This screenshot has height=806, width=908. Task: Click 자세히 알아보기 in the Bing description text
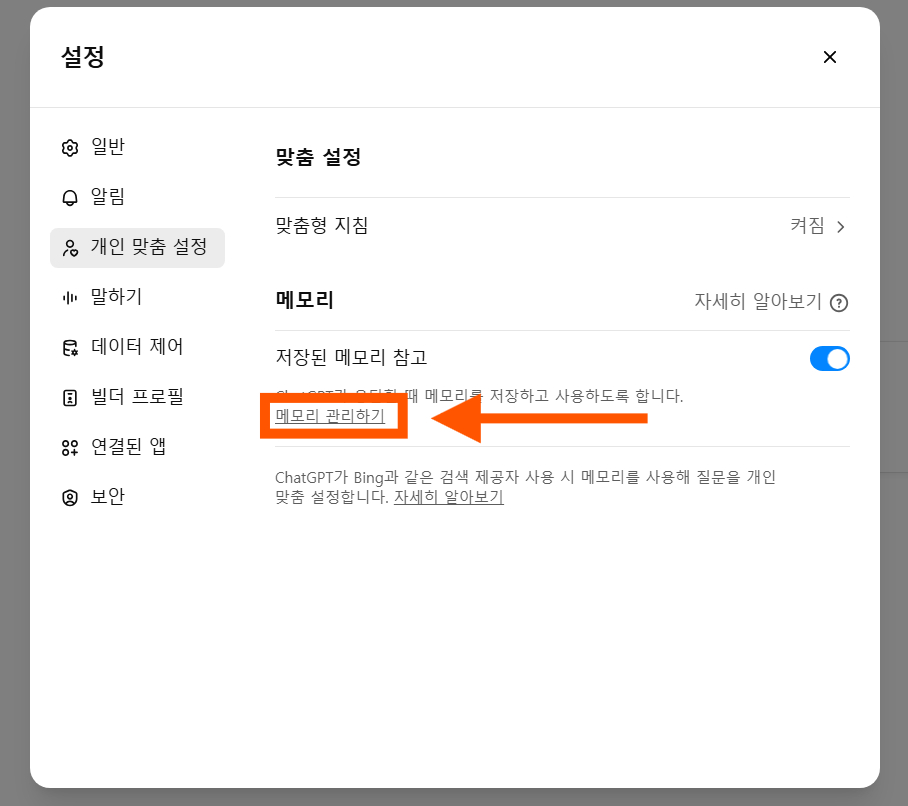click(x=449, y=498)
